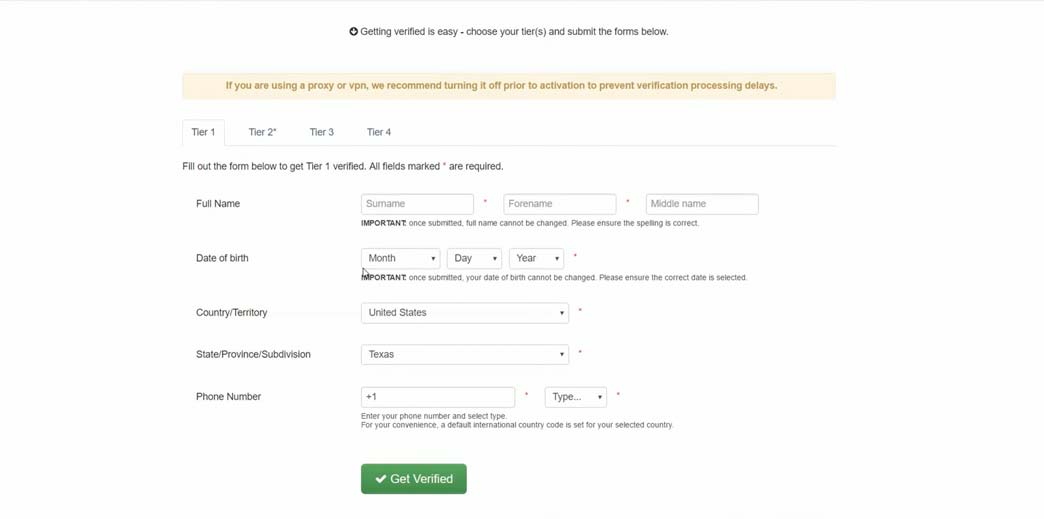Click the Date of birth label

coord(222,259)
